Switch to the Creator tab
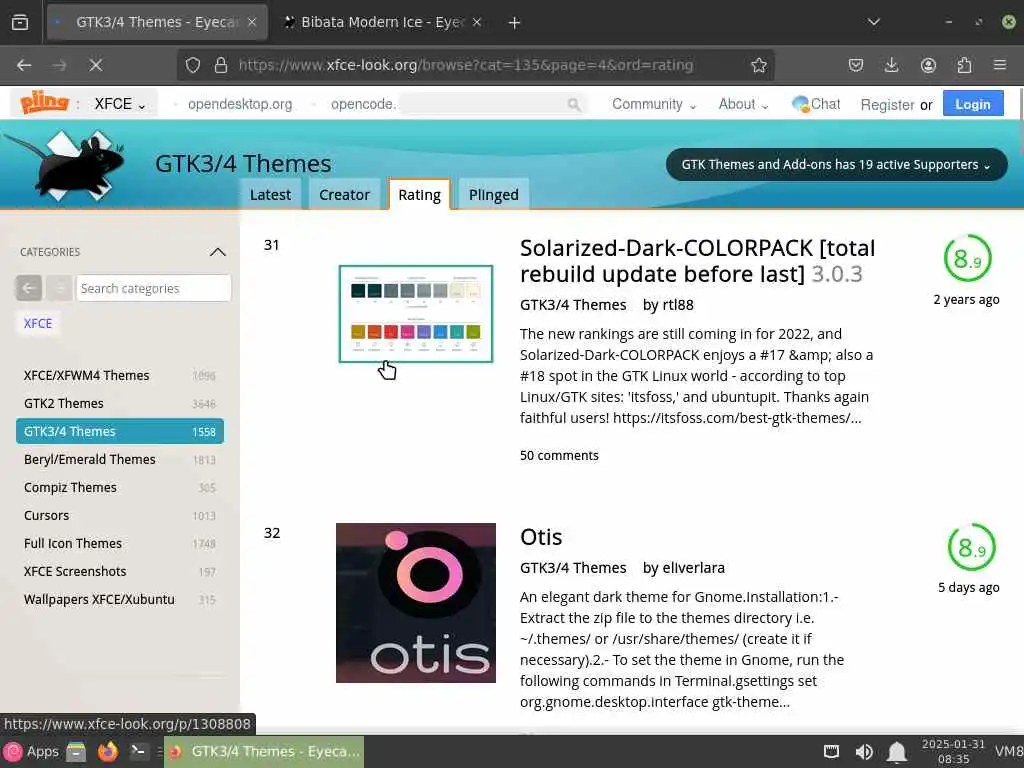 tap(344, 195)
